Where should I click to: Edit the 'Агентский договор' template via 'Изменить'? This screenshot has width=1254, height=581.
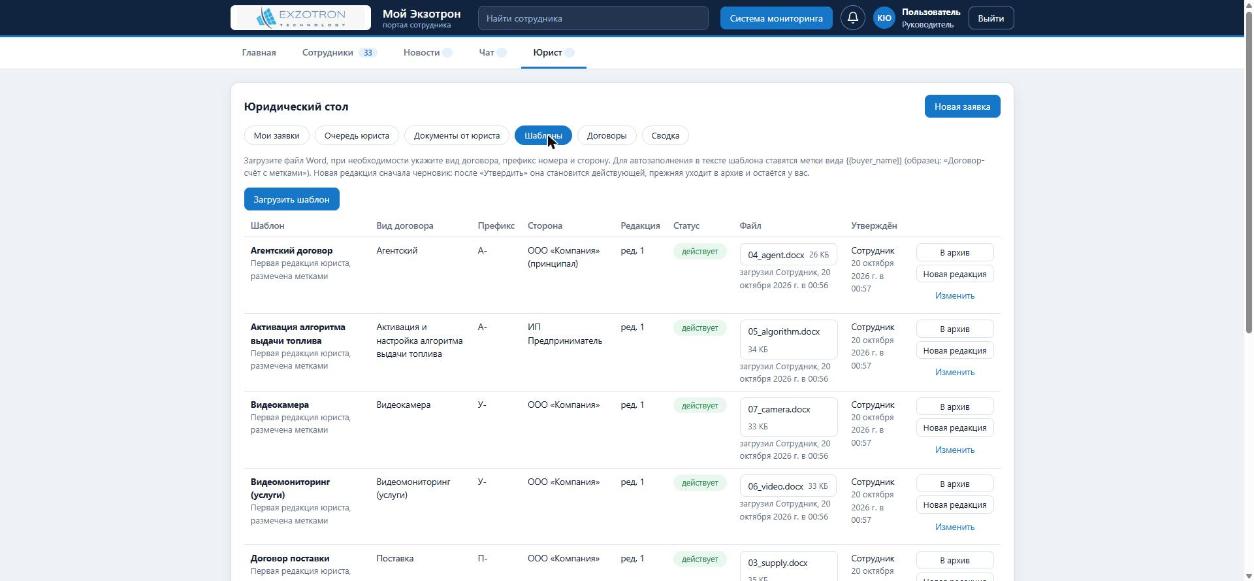tap(955, 296)
